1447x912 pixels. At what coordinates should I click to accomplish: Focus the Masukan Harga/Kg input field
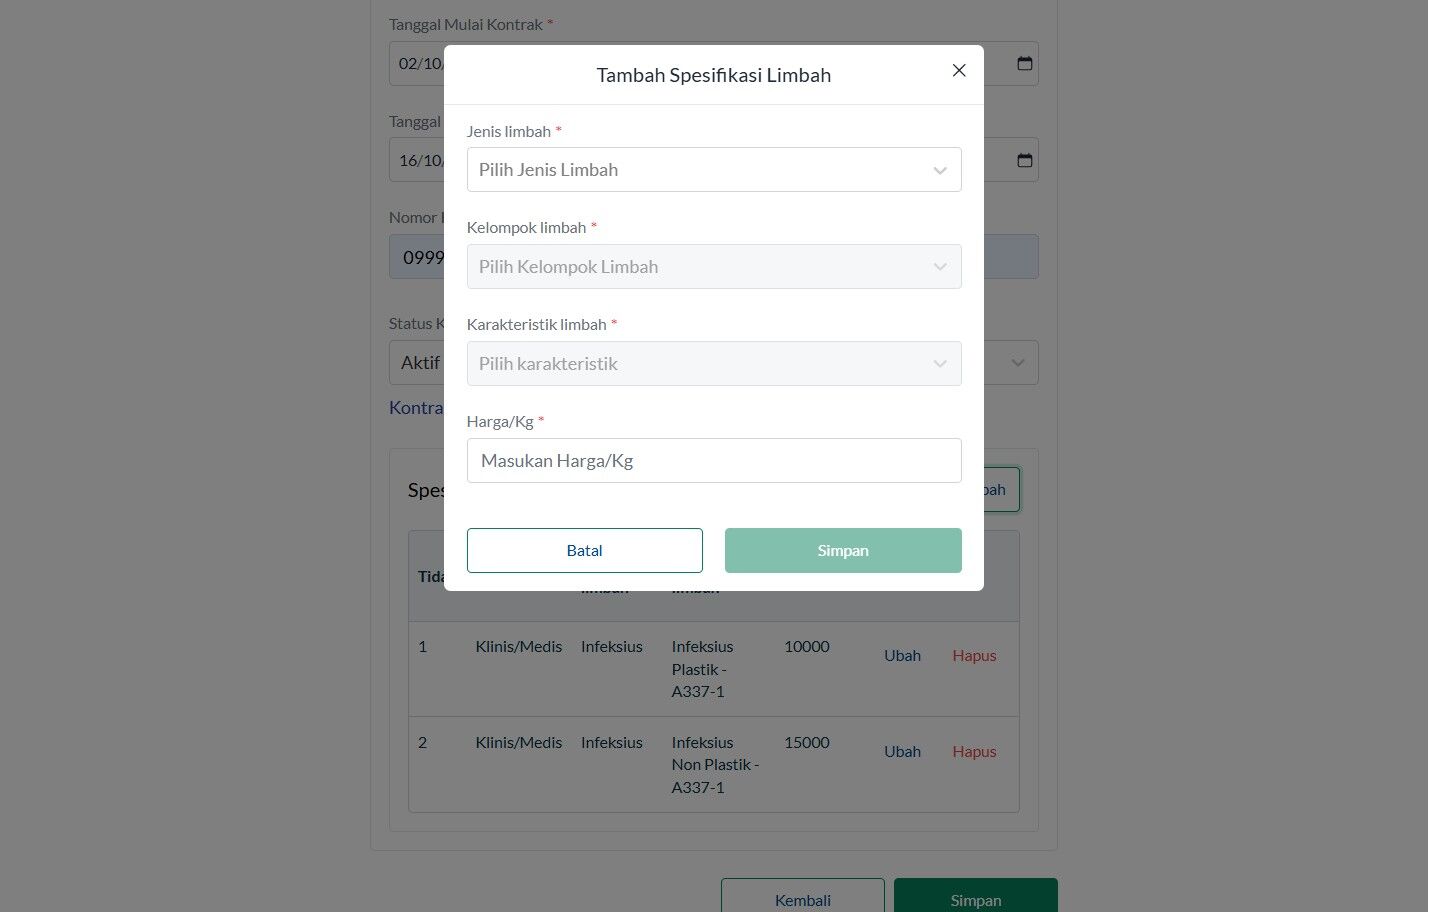(714, 461)
